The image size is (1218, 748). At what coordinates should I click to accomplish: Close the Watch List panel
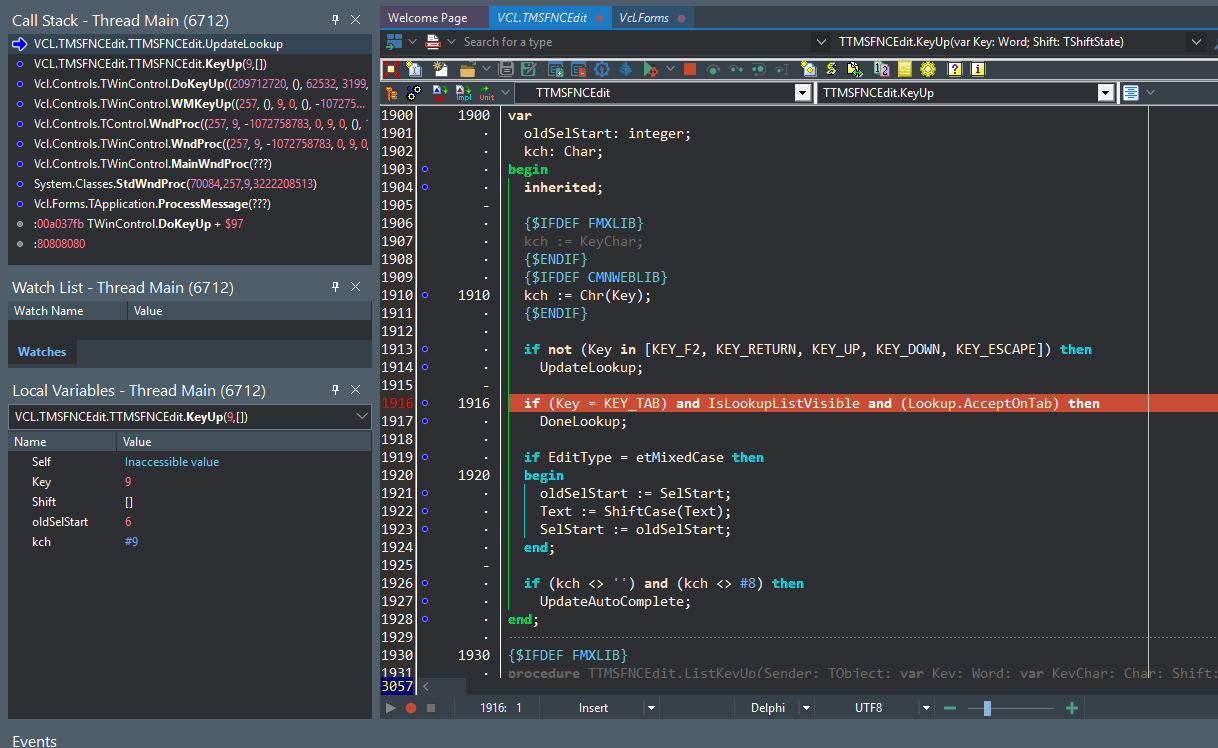click(355, 287)
